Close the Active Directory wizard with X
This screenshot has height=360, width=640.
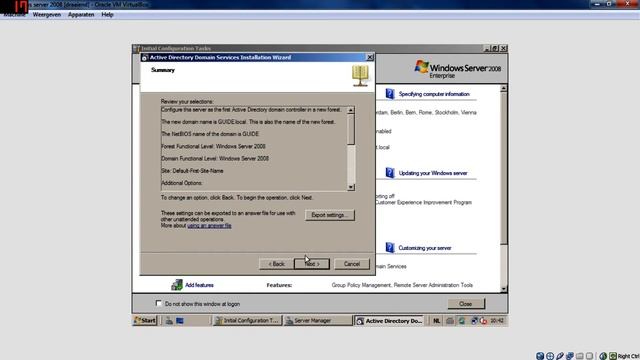[370, 58]
